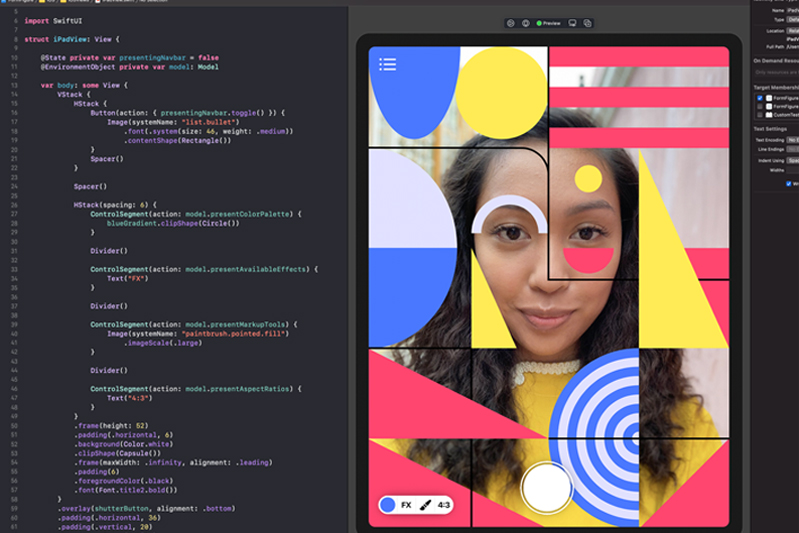The width and height of the screenshot is (799, 533).
Task: Tap the list bullet menu icon in preview
Action: click(388, 64)
